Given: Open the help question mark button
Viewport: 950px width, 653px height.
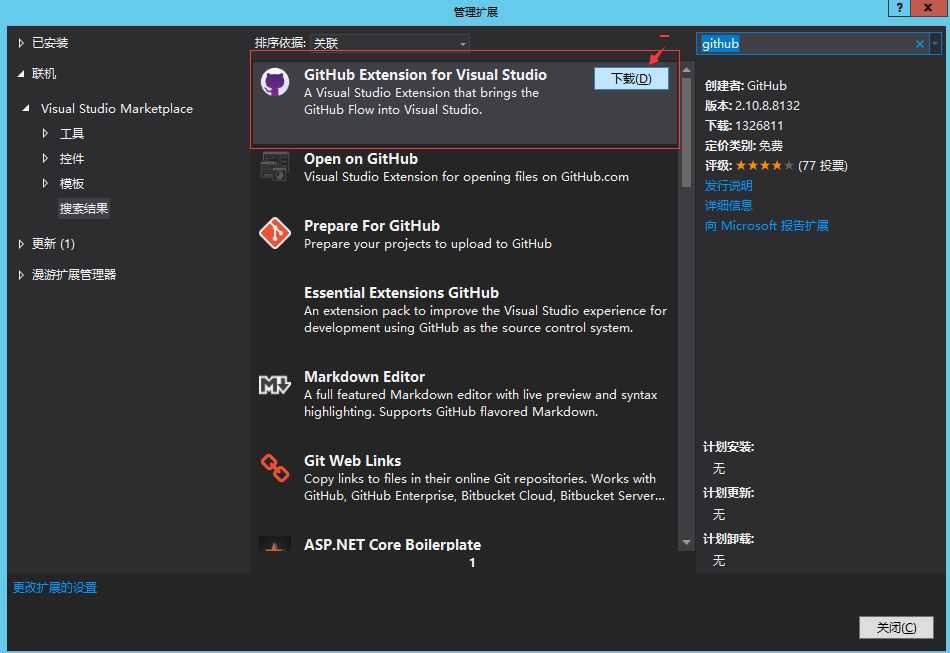Looking at the screenshot, I should [900, 8].
